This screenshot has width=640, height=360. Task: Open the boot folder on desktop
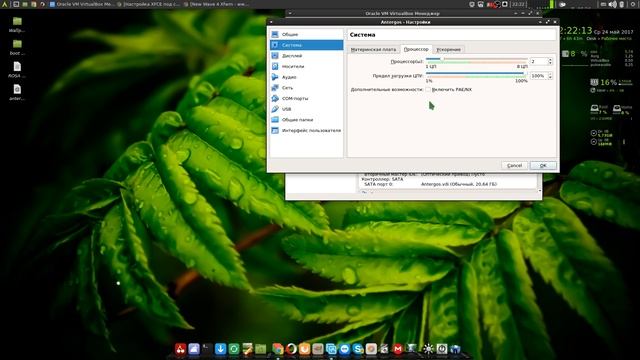pos(17,47)
